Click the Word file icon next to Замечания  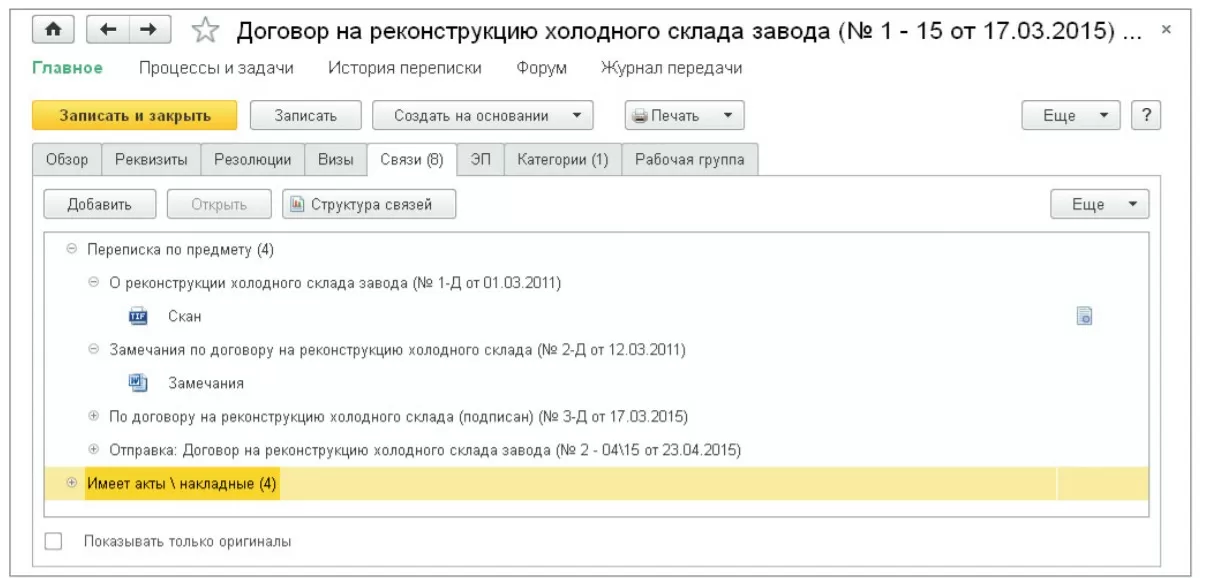coord(138,382)
